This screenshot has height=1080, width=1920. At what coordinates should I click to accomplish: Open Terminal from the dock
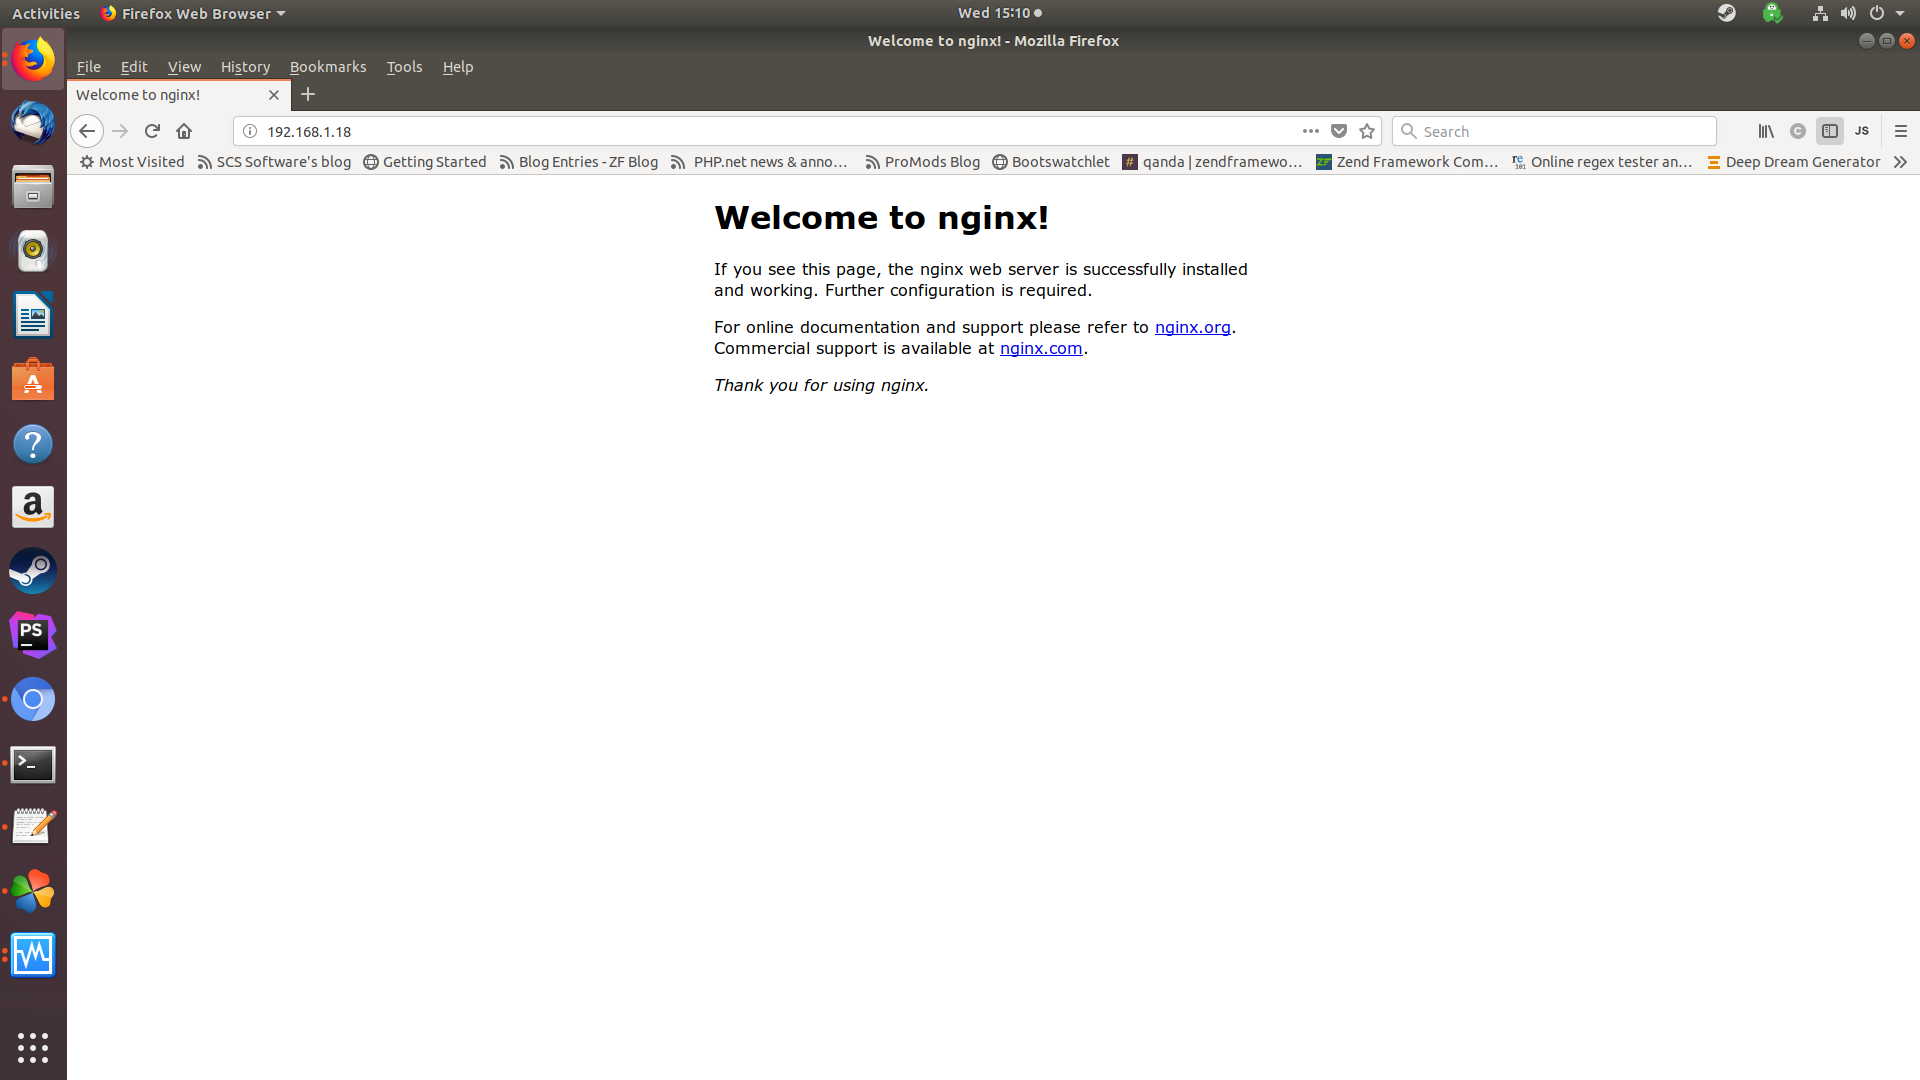point(33,765)
